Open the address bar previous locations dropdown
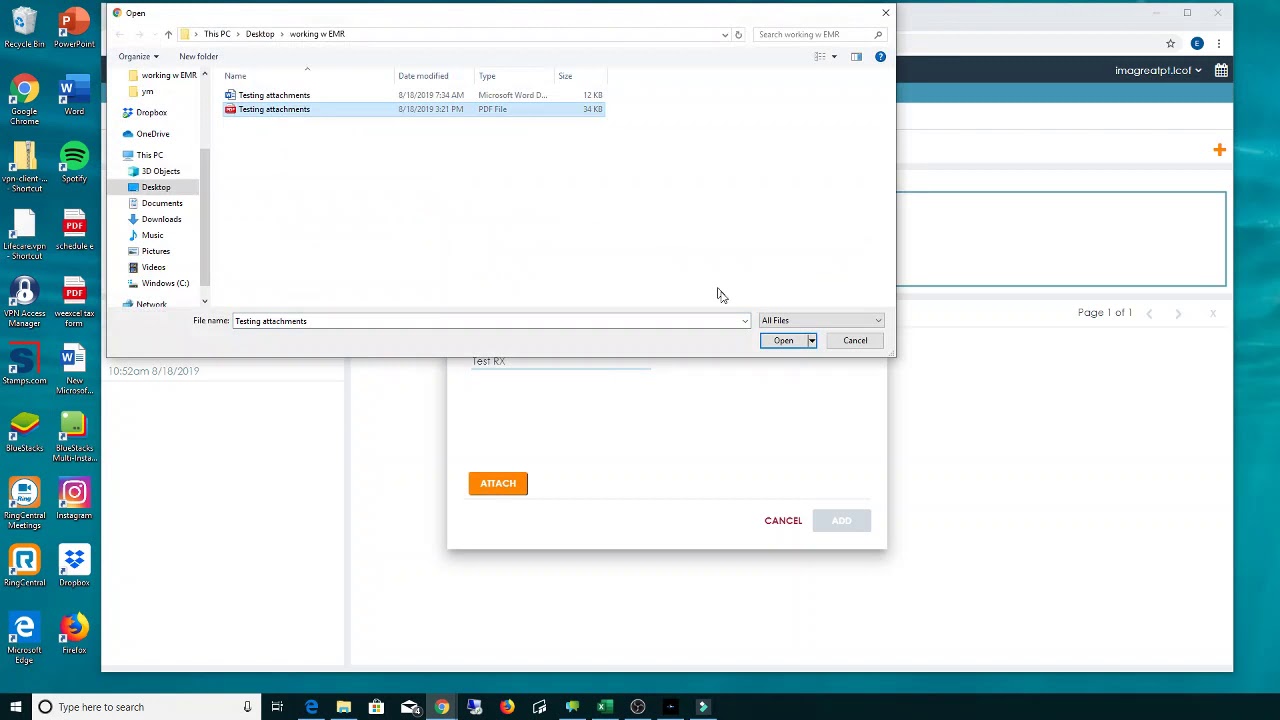Screen dimensions: 1280x720 coord(725,34)
